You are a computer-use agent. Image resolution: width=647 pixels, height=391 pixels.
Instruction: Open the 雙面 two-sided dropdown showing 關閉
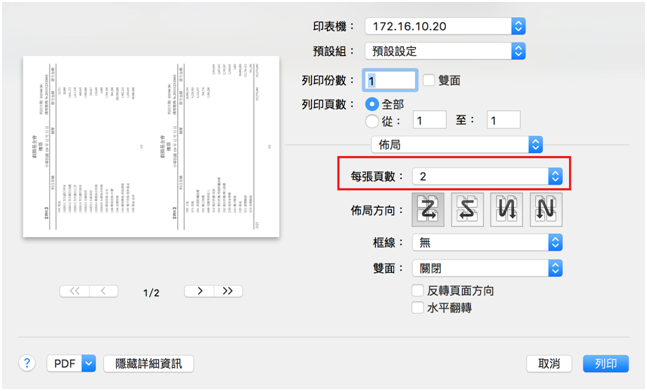pos(487,268)
